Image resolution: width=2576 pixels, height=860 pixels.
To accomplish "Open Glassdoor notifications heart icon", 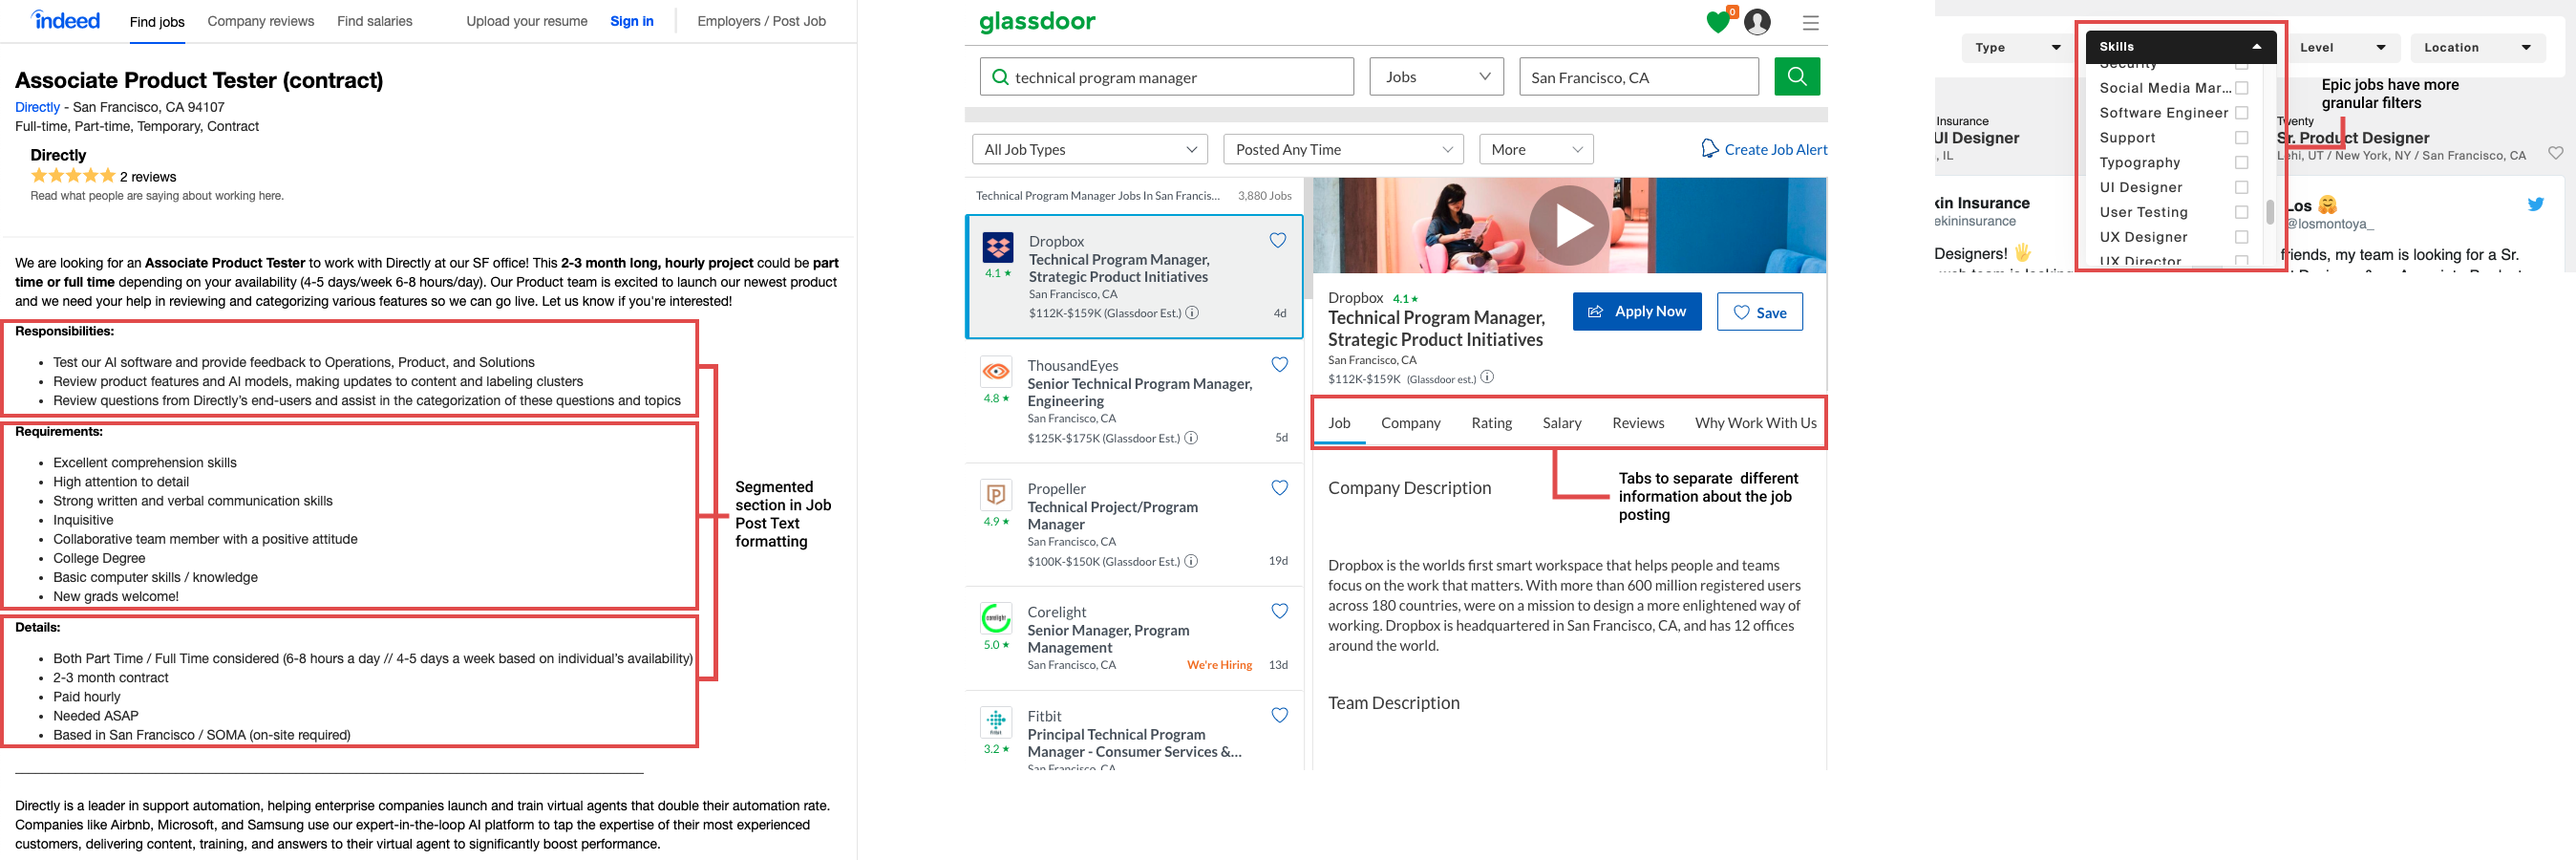I will pos(1719,21).
